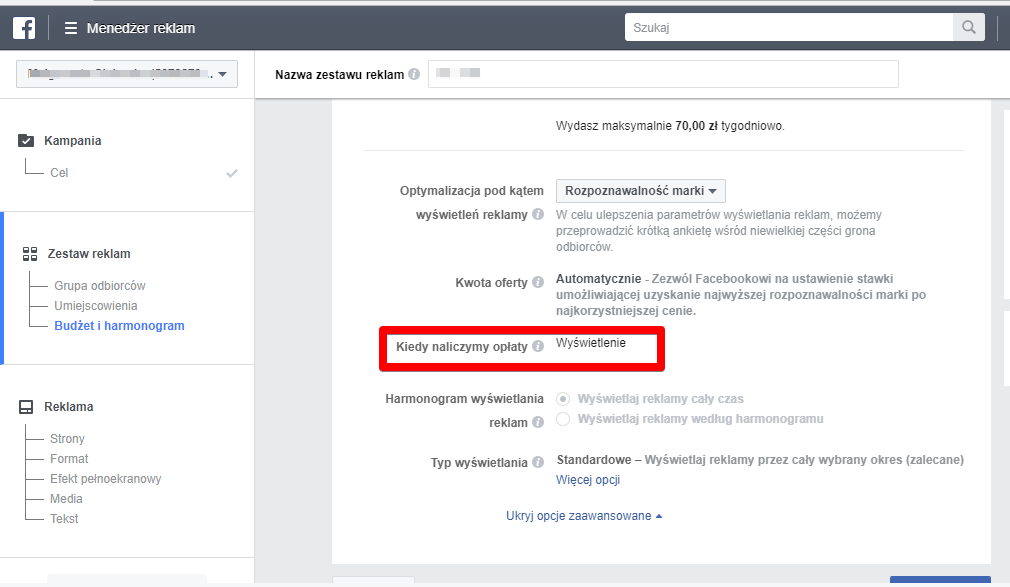The width and height of the screenshot is (1010, 587).
Task: Click the Więcej opcji link
Action: [587, 479]
